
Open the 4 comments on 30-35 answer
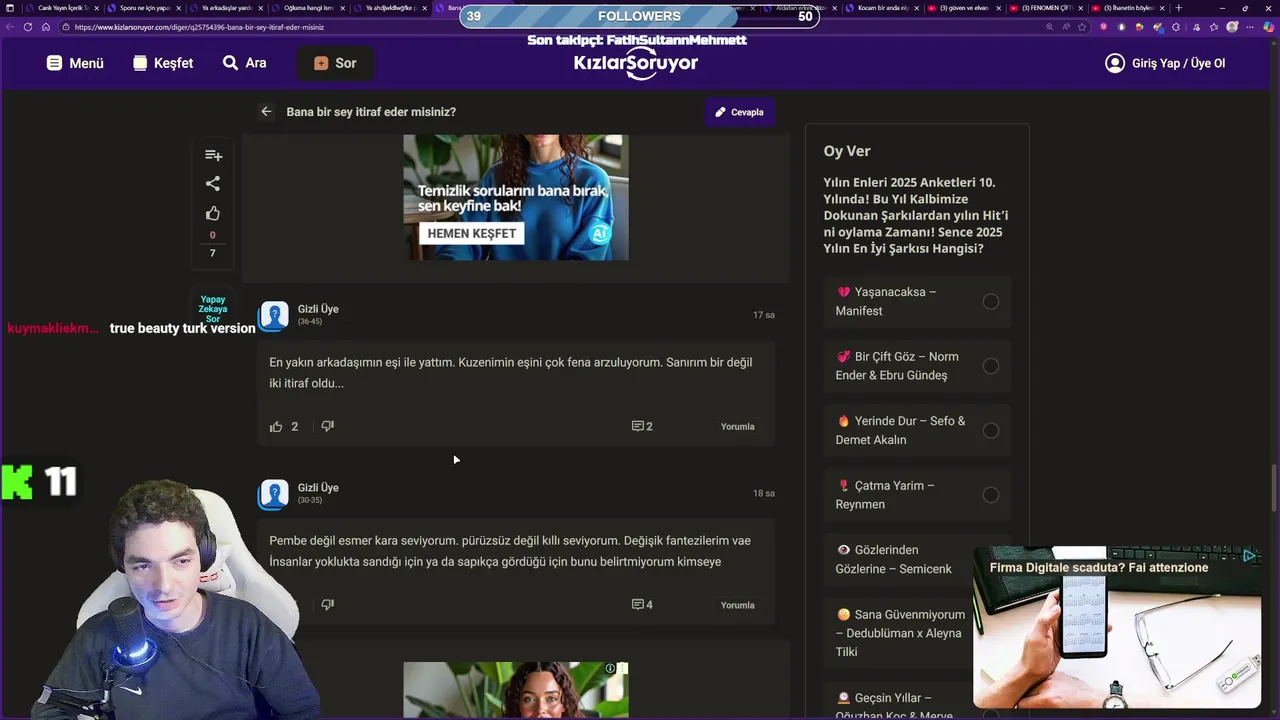click(642, 604)
